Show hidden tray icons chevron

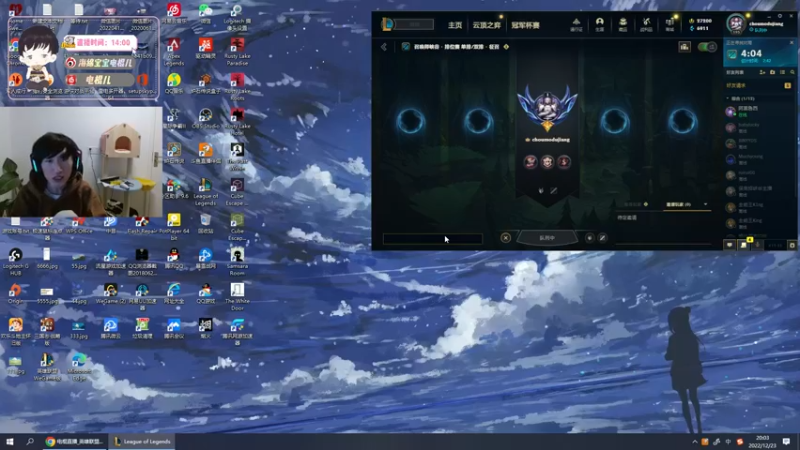click(694, 442)
